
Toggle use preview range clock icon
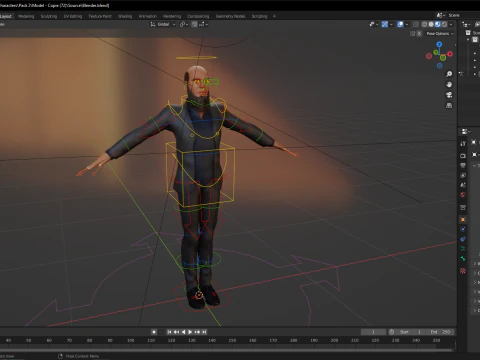click(x=392, y=332)
